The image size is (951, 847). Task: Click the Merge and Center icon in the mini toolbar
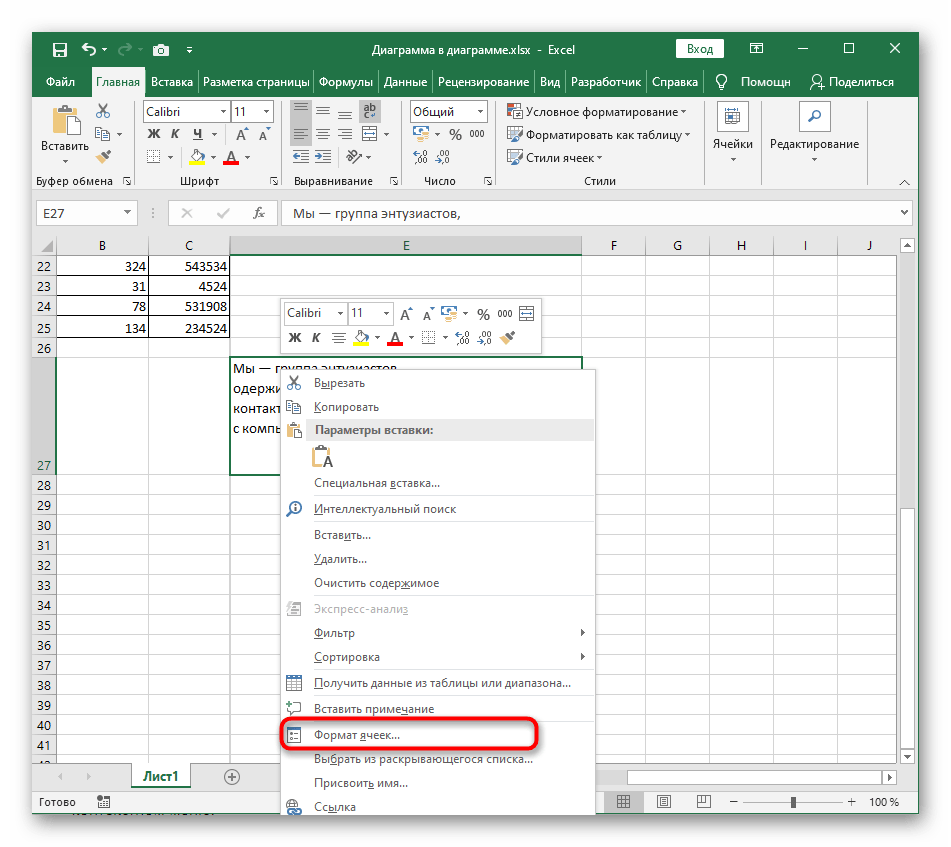point(526,314)
